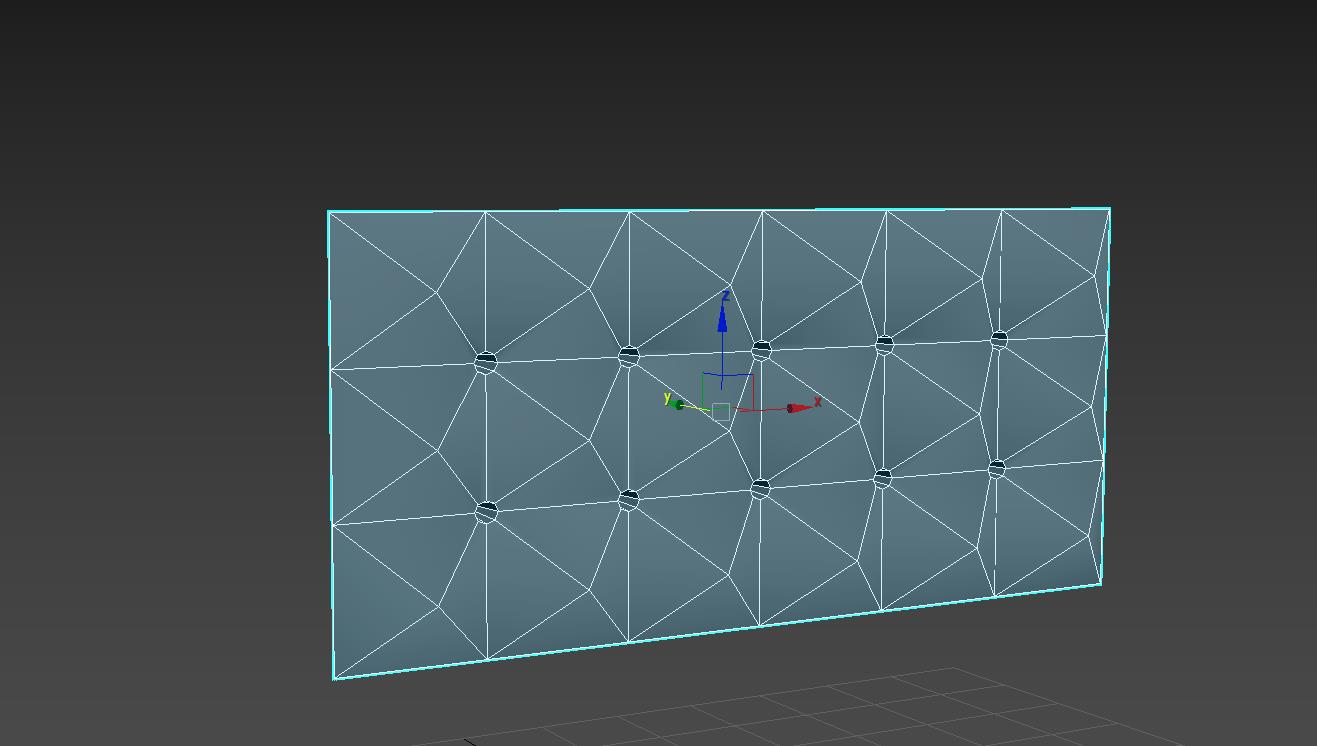1317x746 pixels.
Task: Select the red X axis arrow of move gizmo
Action: pyautogui.click(x=800, y=408)
